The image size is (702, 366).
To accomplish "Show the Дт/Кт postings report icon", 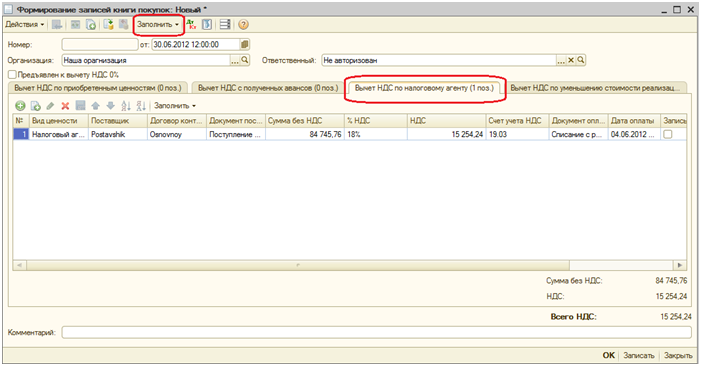I will tap(191, 25).
